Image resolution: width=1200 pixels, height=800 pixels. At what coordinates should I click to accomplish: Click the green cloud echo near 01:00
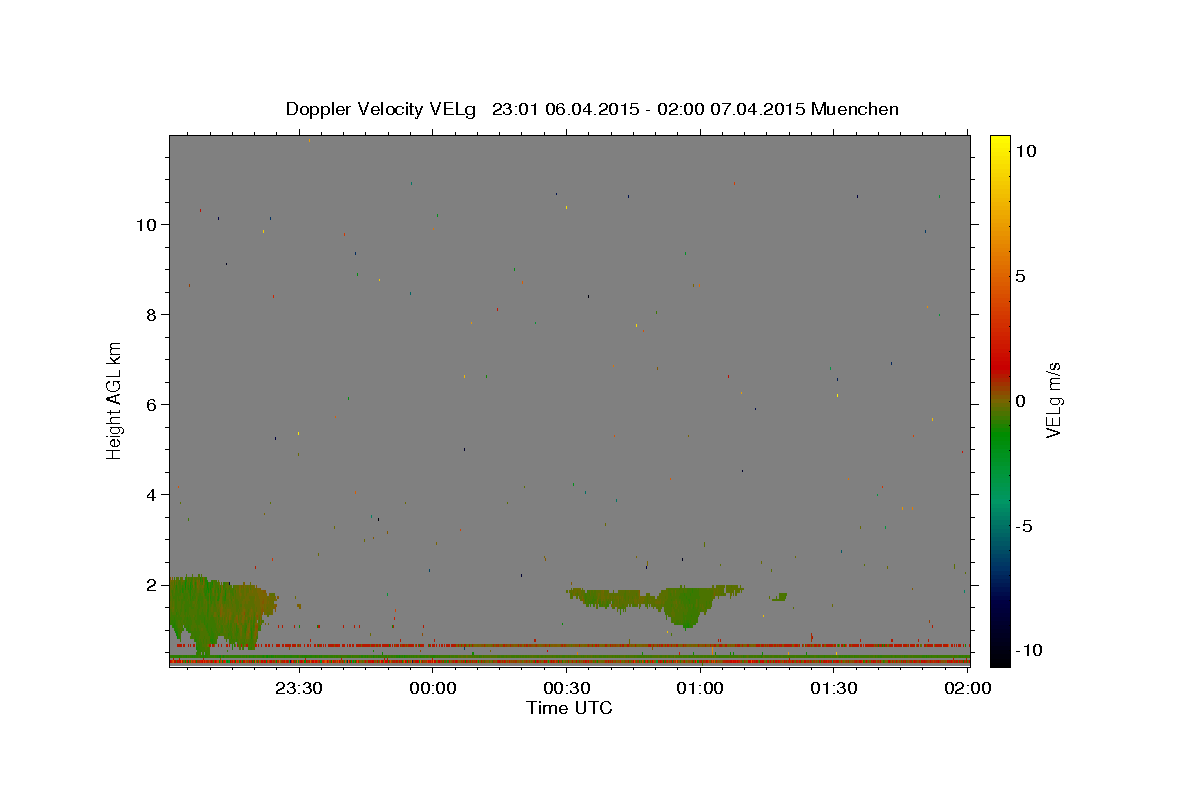(x=685, y=605)
